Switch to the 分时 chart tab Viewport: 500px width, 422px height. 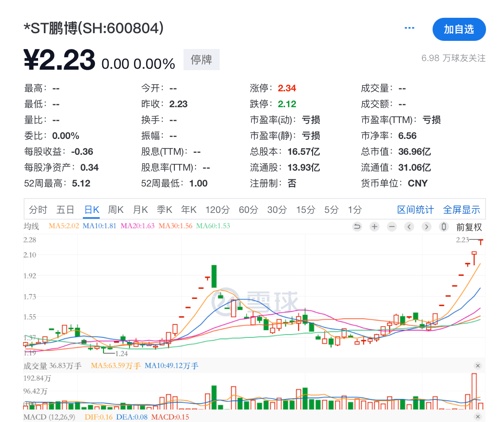(x=38, y=210)
